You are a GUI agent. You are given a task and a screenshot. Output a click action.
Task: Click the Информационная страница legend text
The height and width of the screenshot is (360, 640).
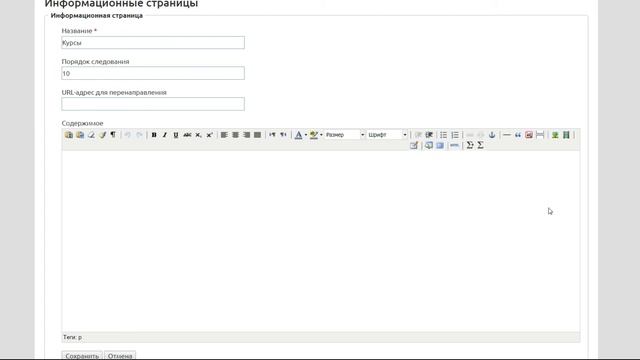click(x=97, y=16)
